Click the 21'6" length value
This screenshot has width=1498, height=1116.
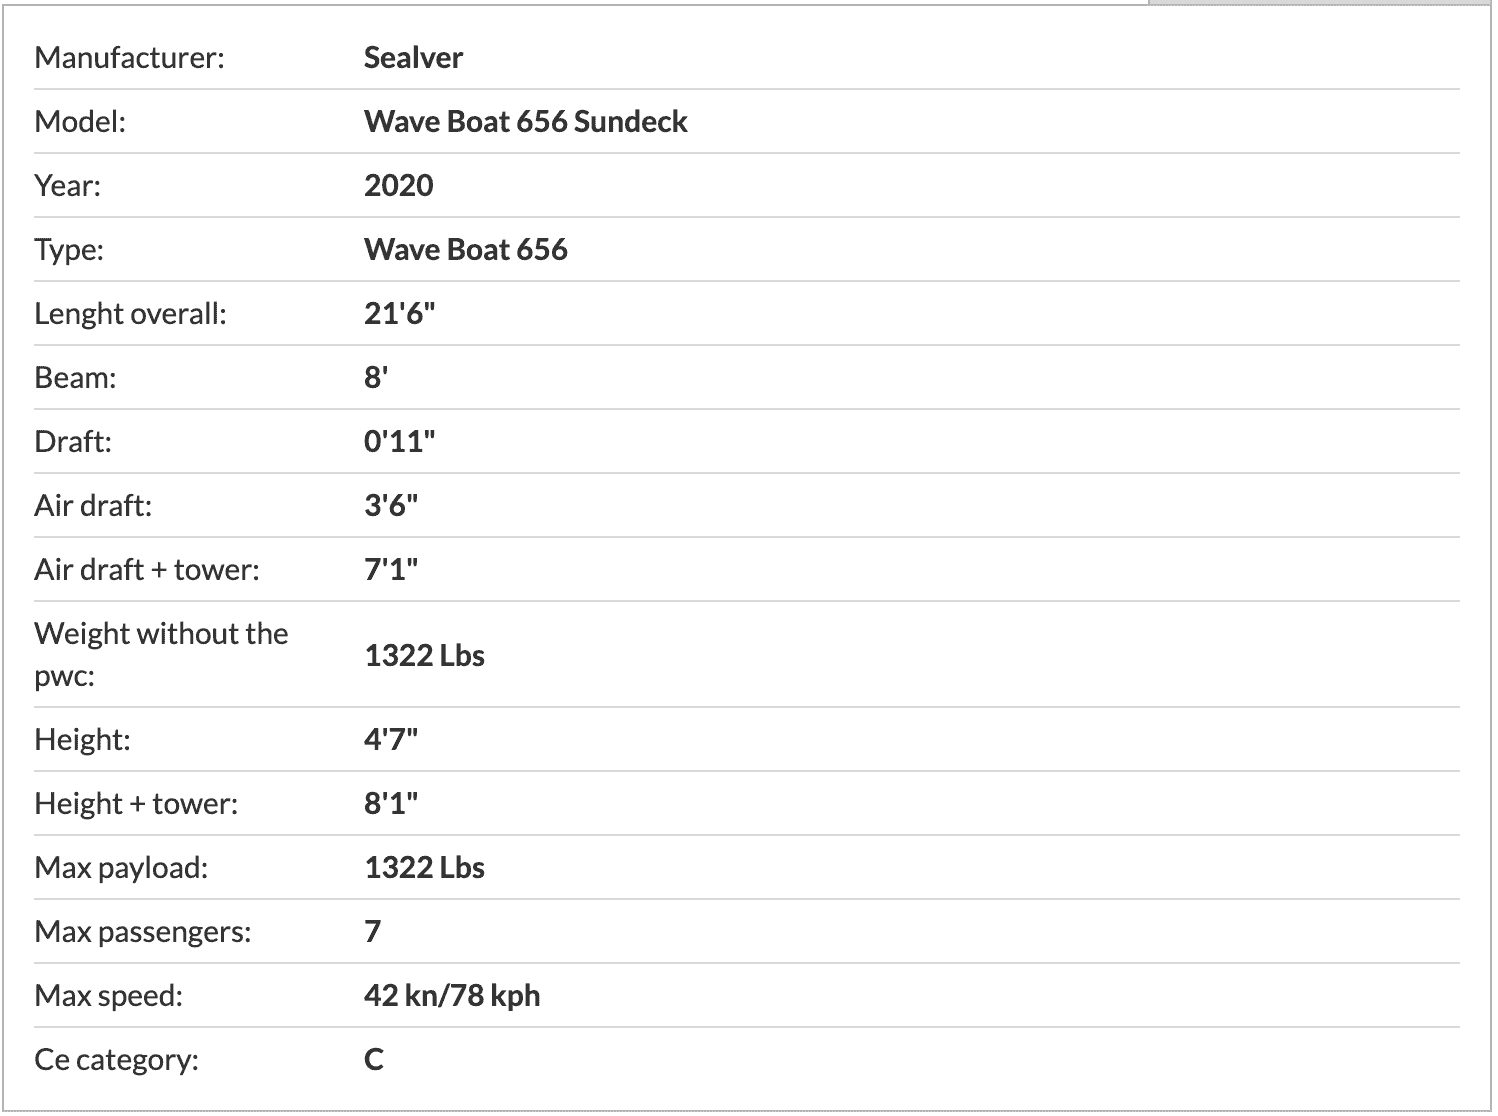[x=399, y=313]
